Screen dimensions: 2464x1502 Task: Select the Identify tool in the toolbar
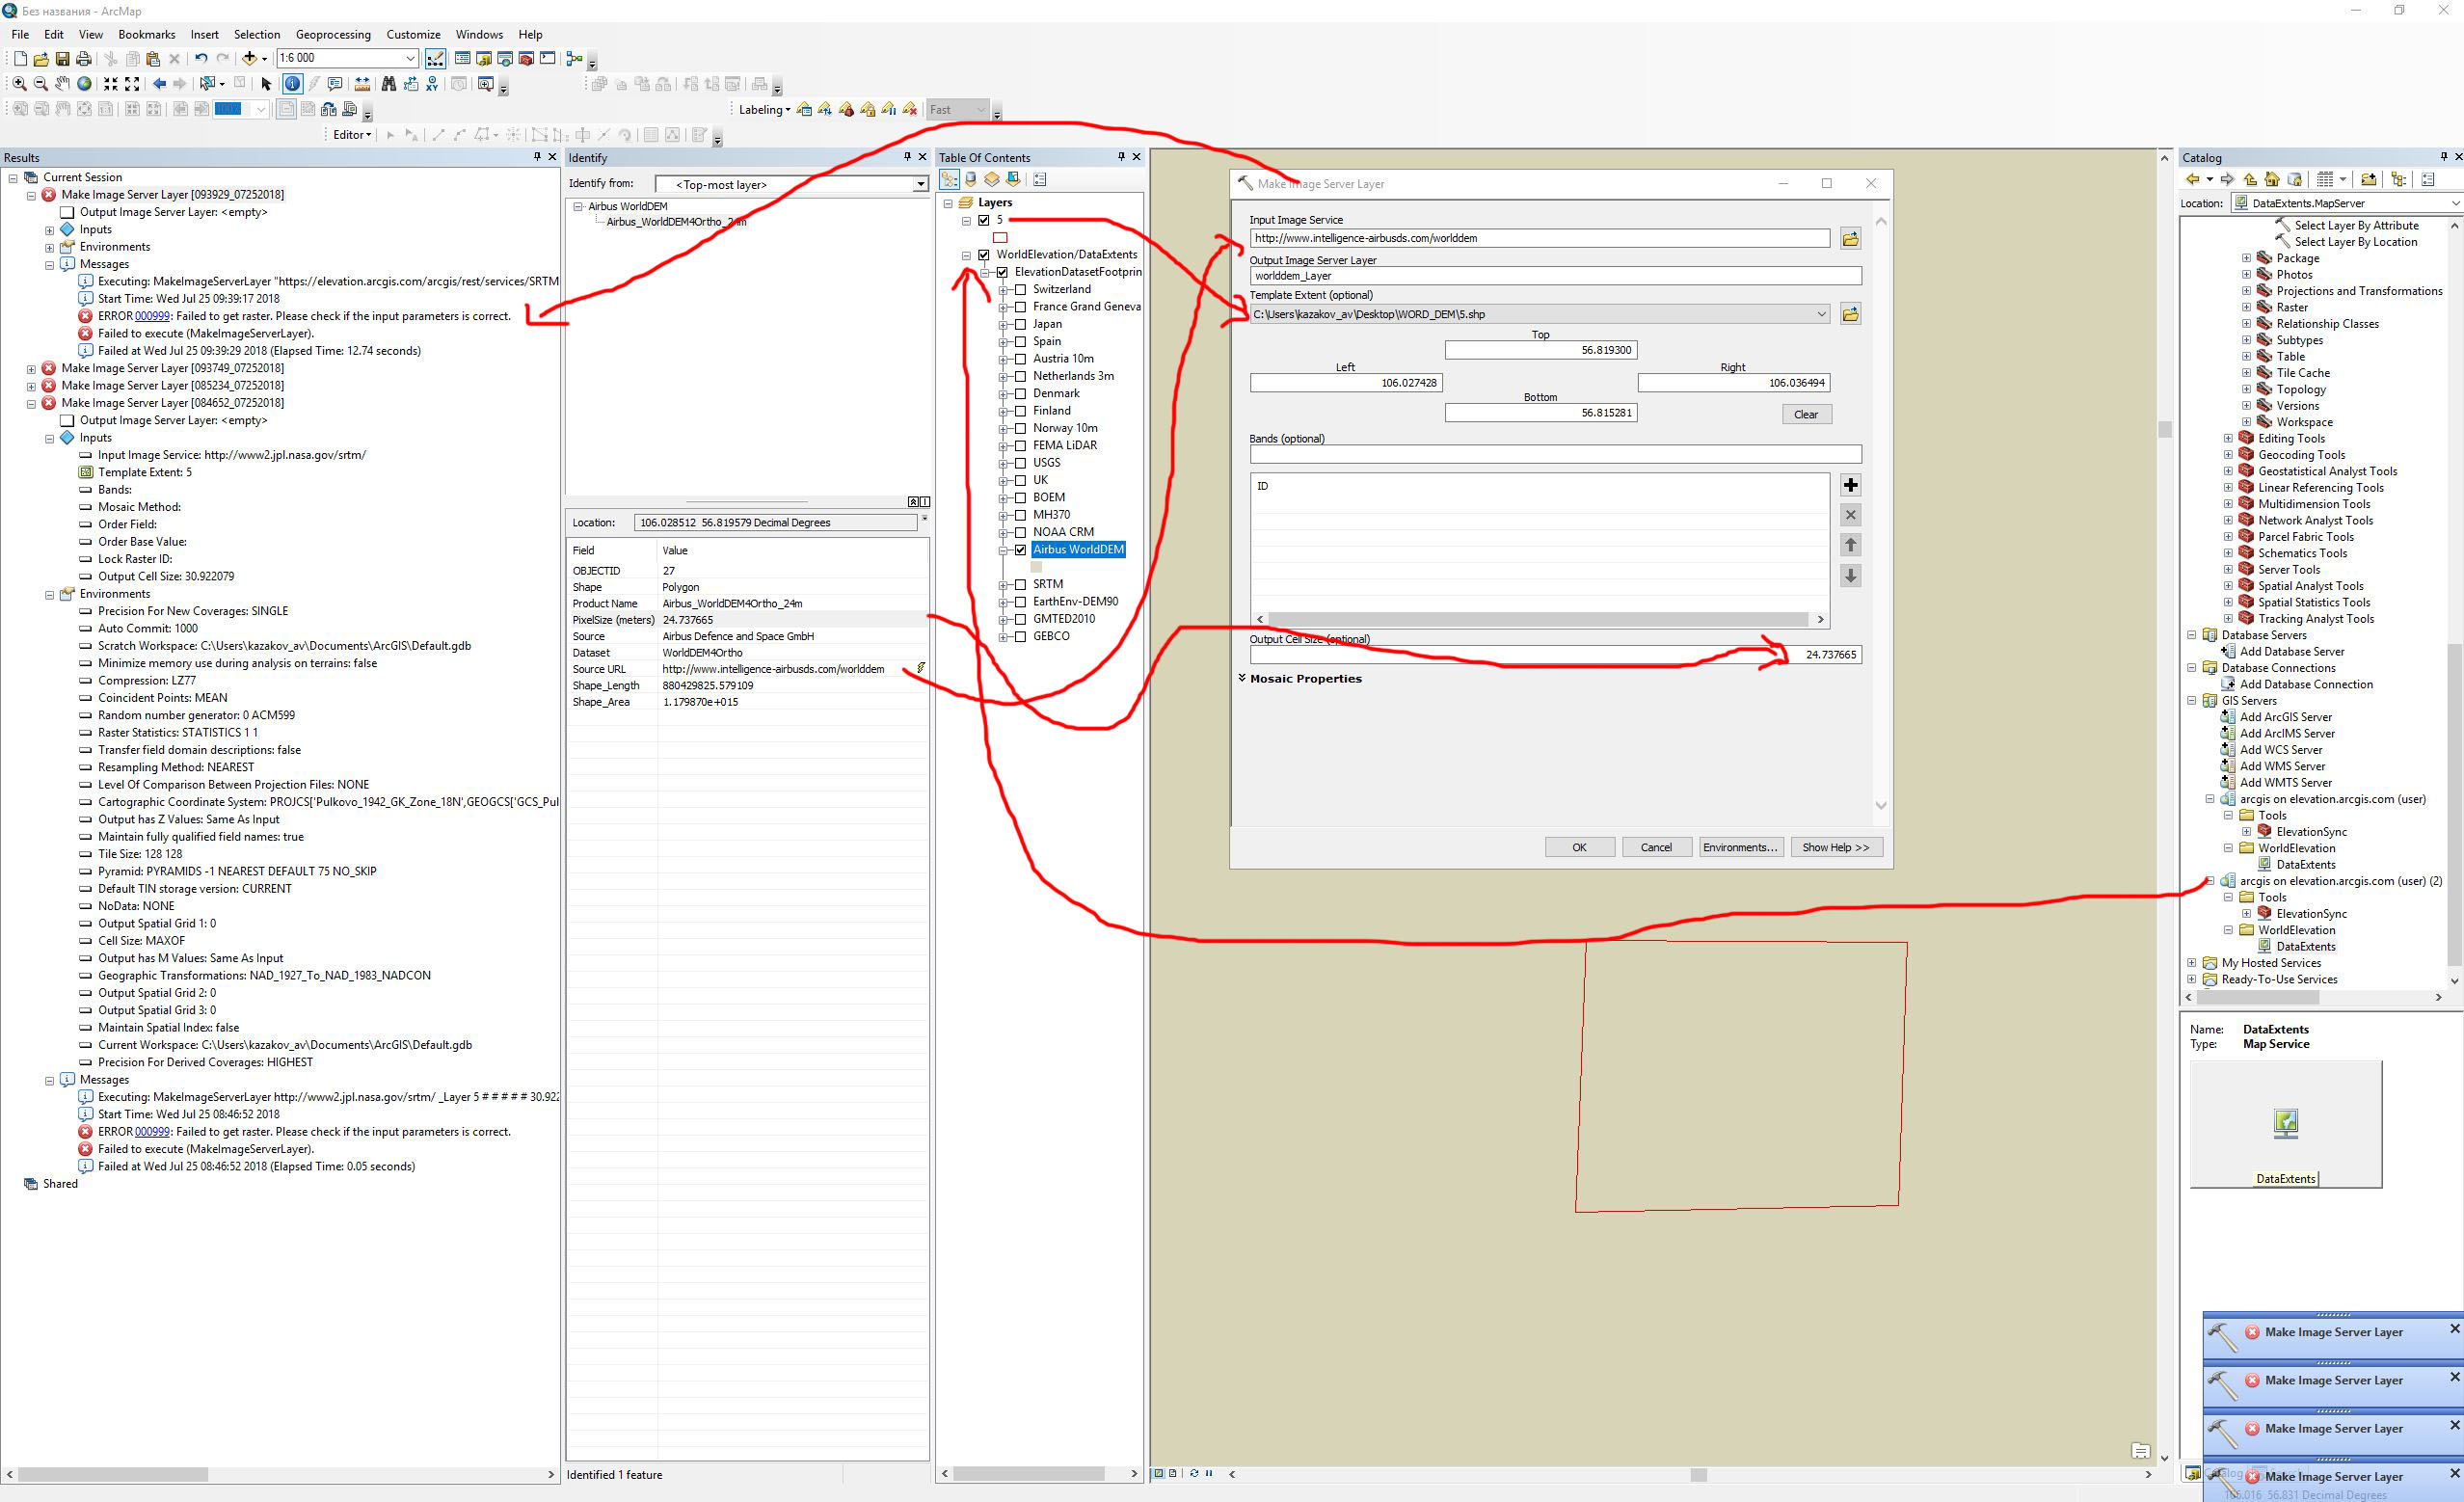[292, 84]
